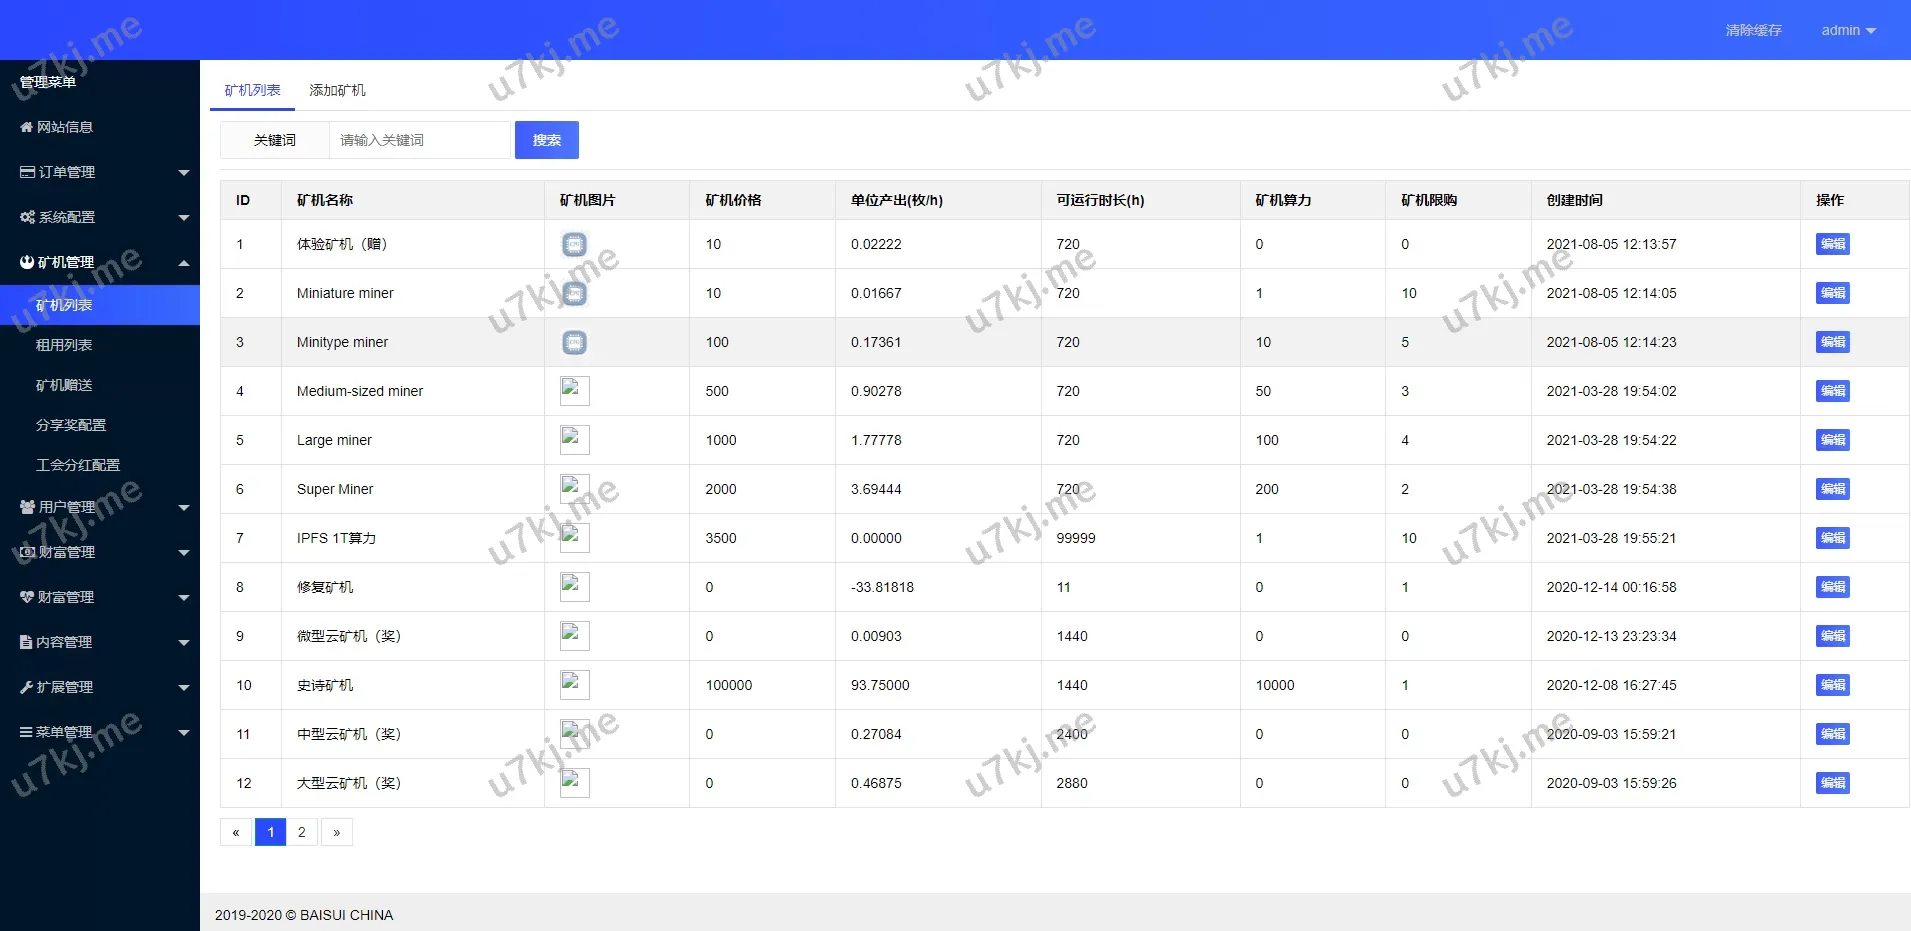Open the admin account dropdown

tap(1847, 30)
